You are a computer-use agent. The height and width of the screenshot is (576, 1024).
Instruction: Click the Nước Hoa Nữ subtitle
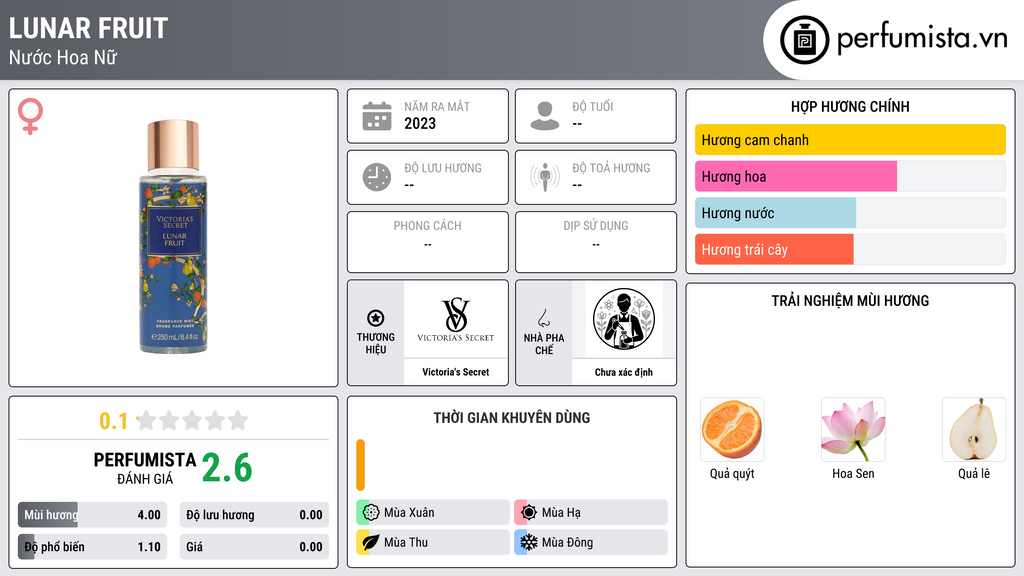(x=63, y=58)
